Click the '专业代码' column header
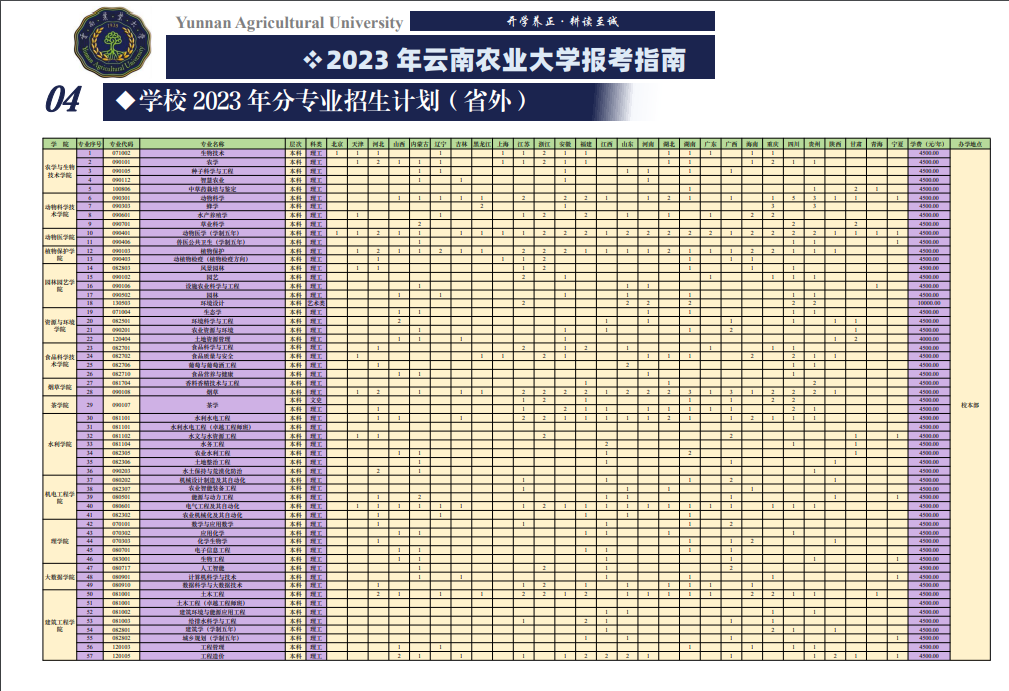This screenshot has height=691, width=1009. (121, 144)
